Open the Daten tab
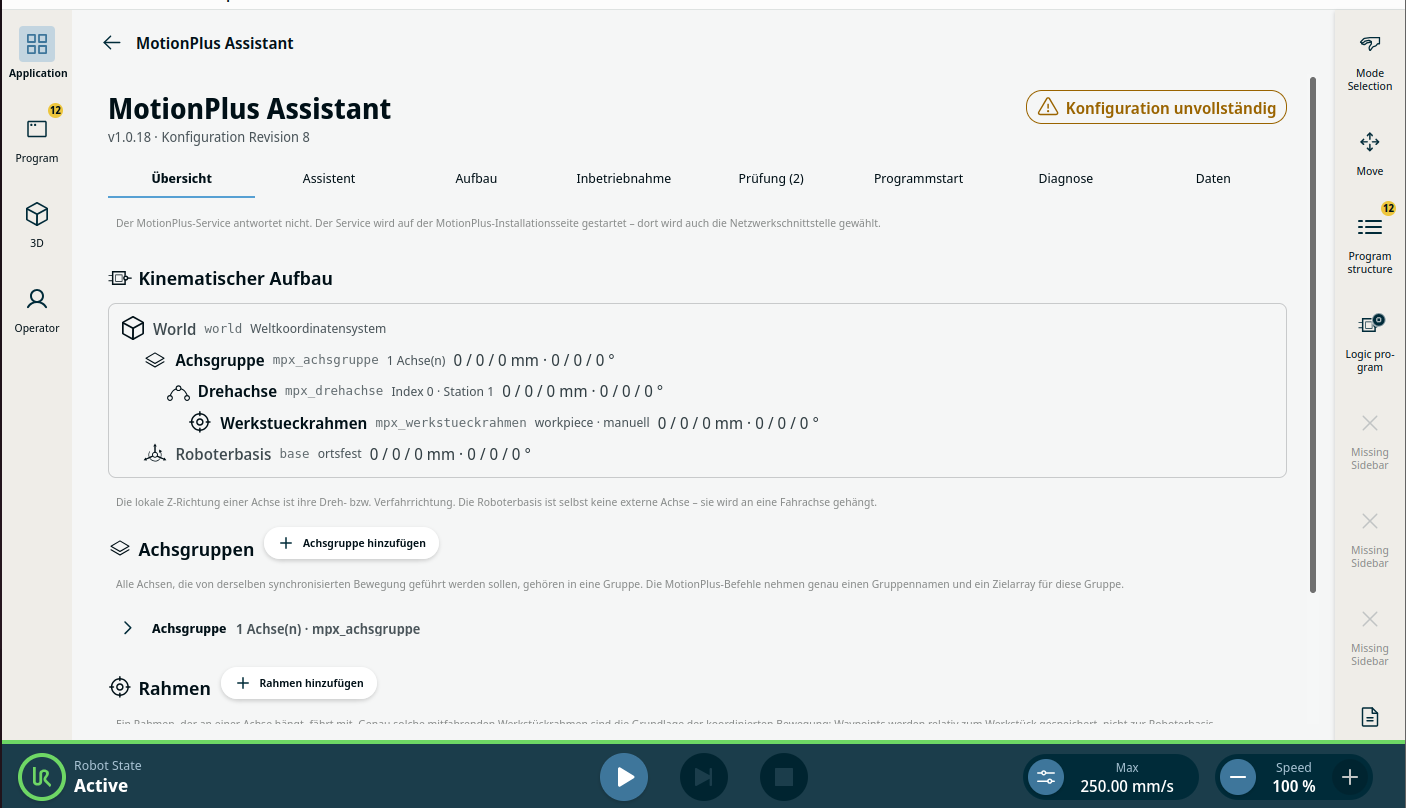Image resolution: width=1406 pixels, height=808 pixels. [1213, 178]
